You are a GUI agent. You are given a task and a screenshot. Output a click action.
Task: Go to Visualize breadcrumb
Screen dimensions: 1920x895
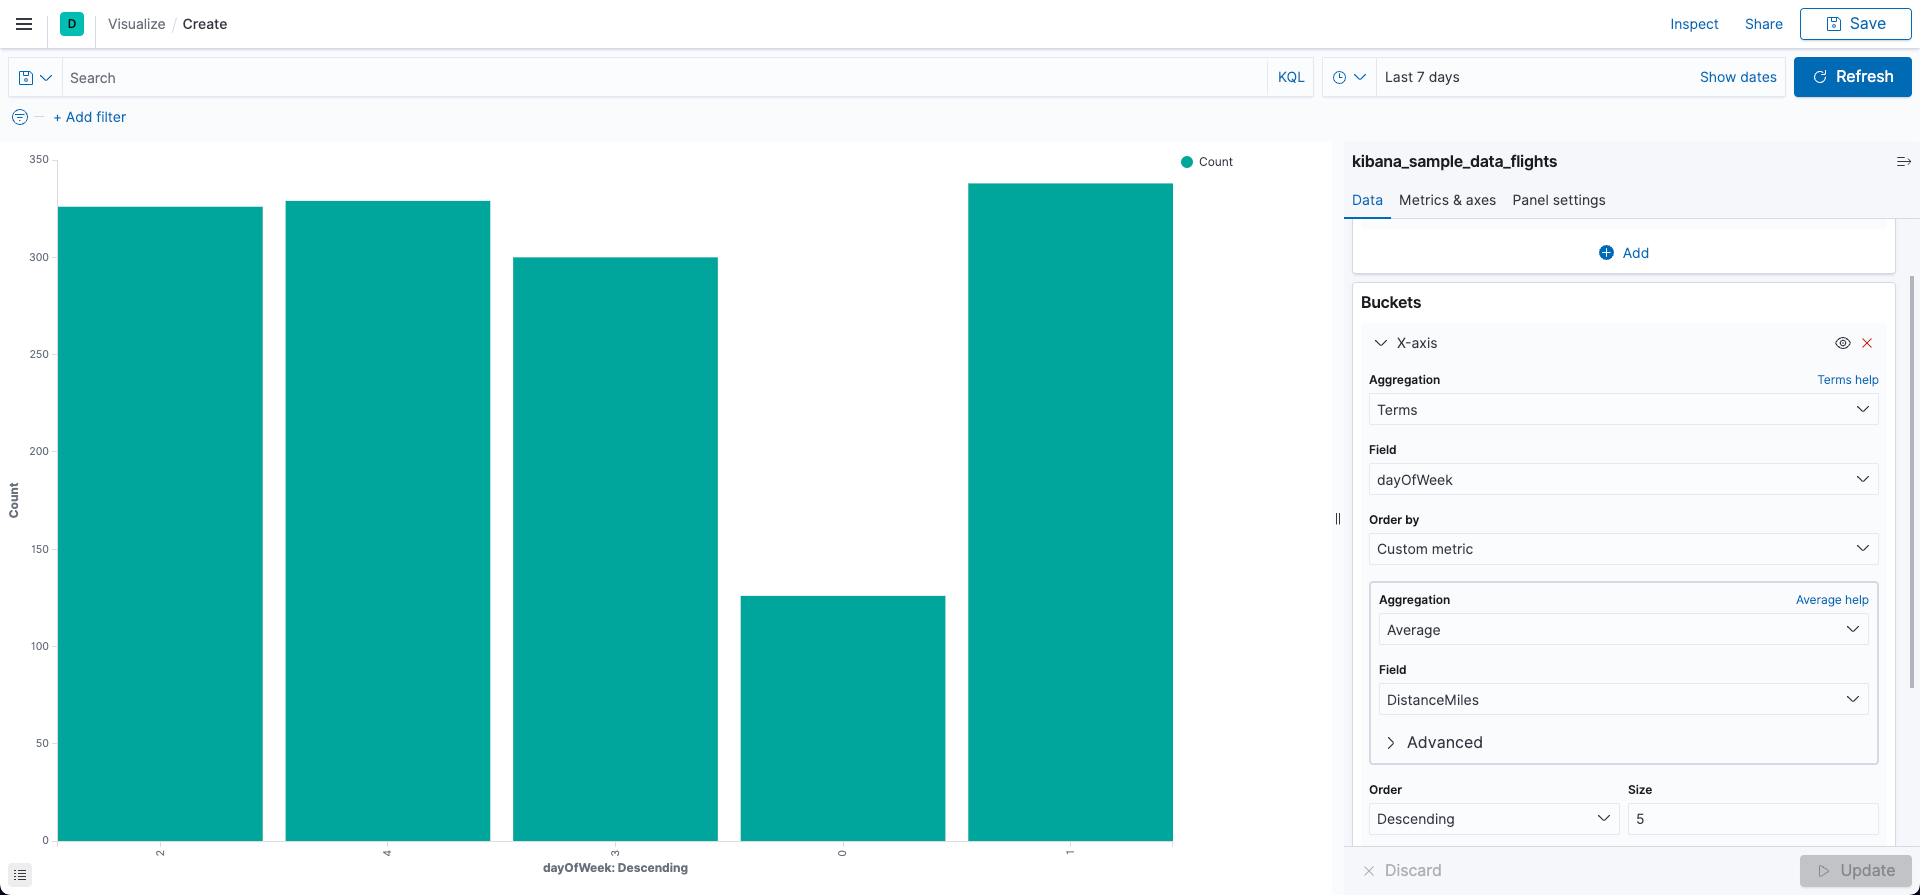(x=137, y=24)
